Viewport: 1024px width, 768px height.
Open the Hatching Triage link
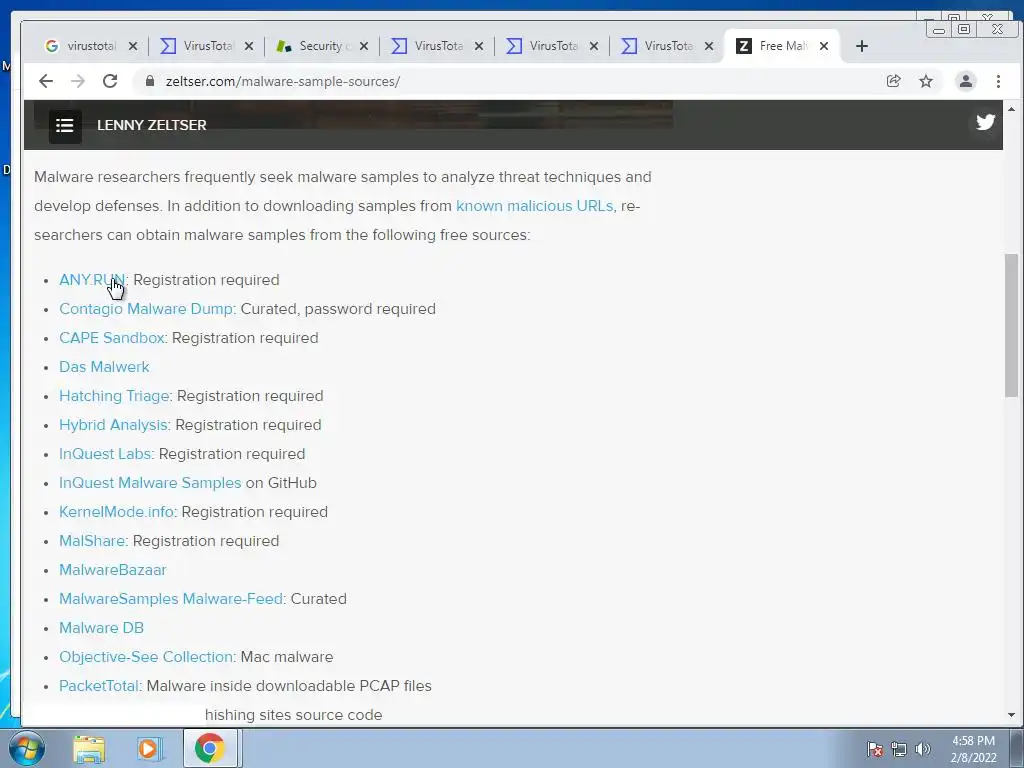click(114, 396)
